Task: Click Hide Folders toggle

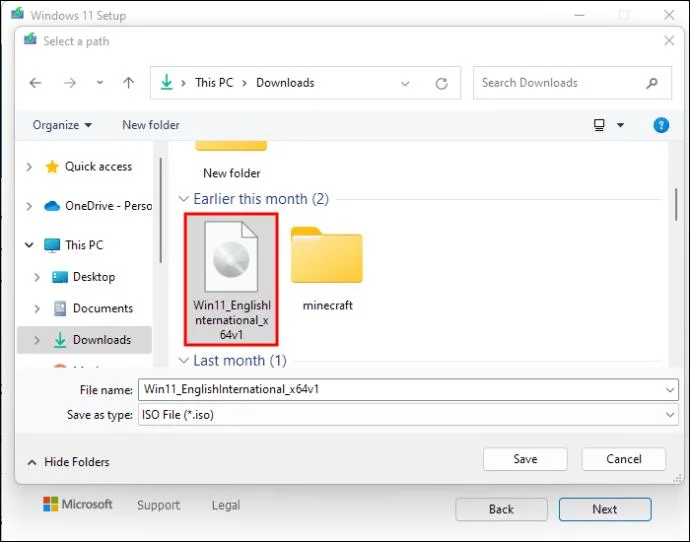Action: [x=68, y=462]
